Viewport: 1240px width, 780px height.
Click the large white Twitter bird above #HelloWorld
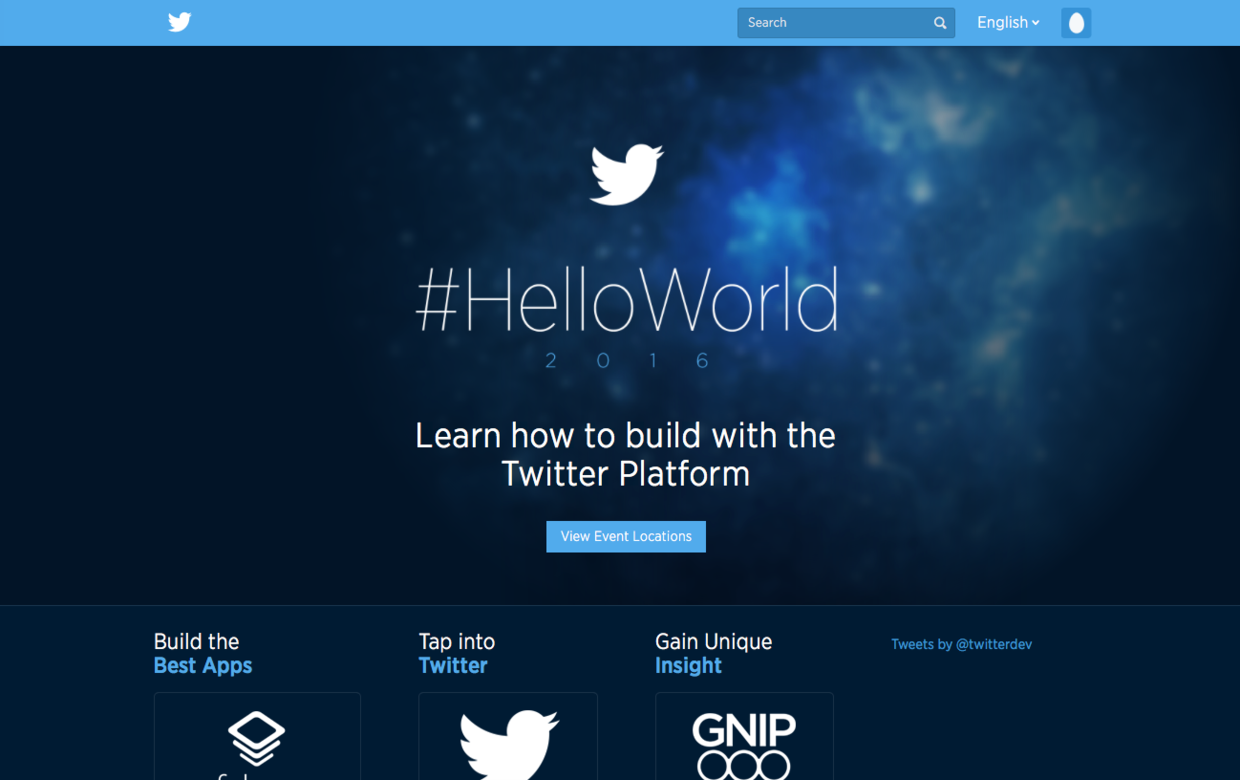pyautogui.click(x=626, y=175)
